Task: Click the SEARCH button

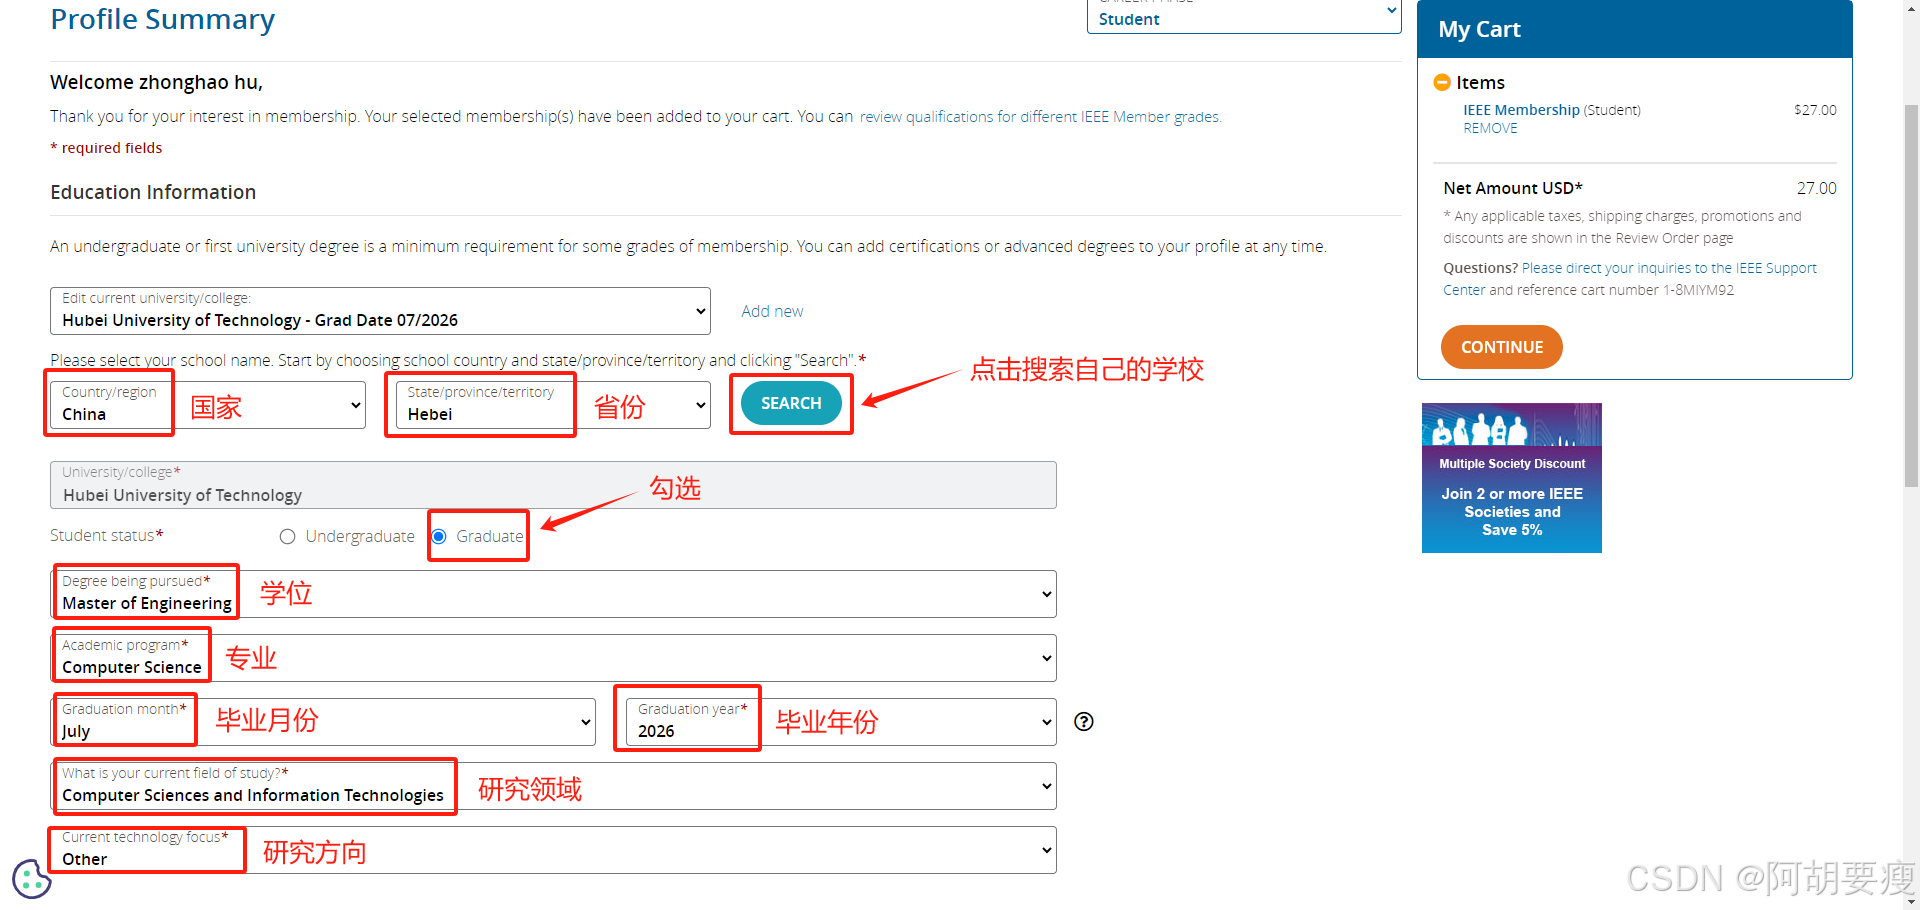Action: pos(791,403)
